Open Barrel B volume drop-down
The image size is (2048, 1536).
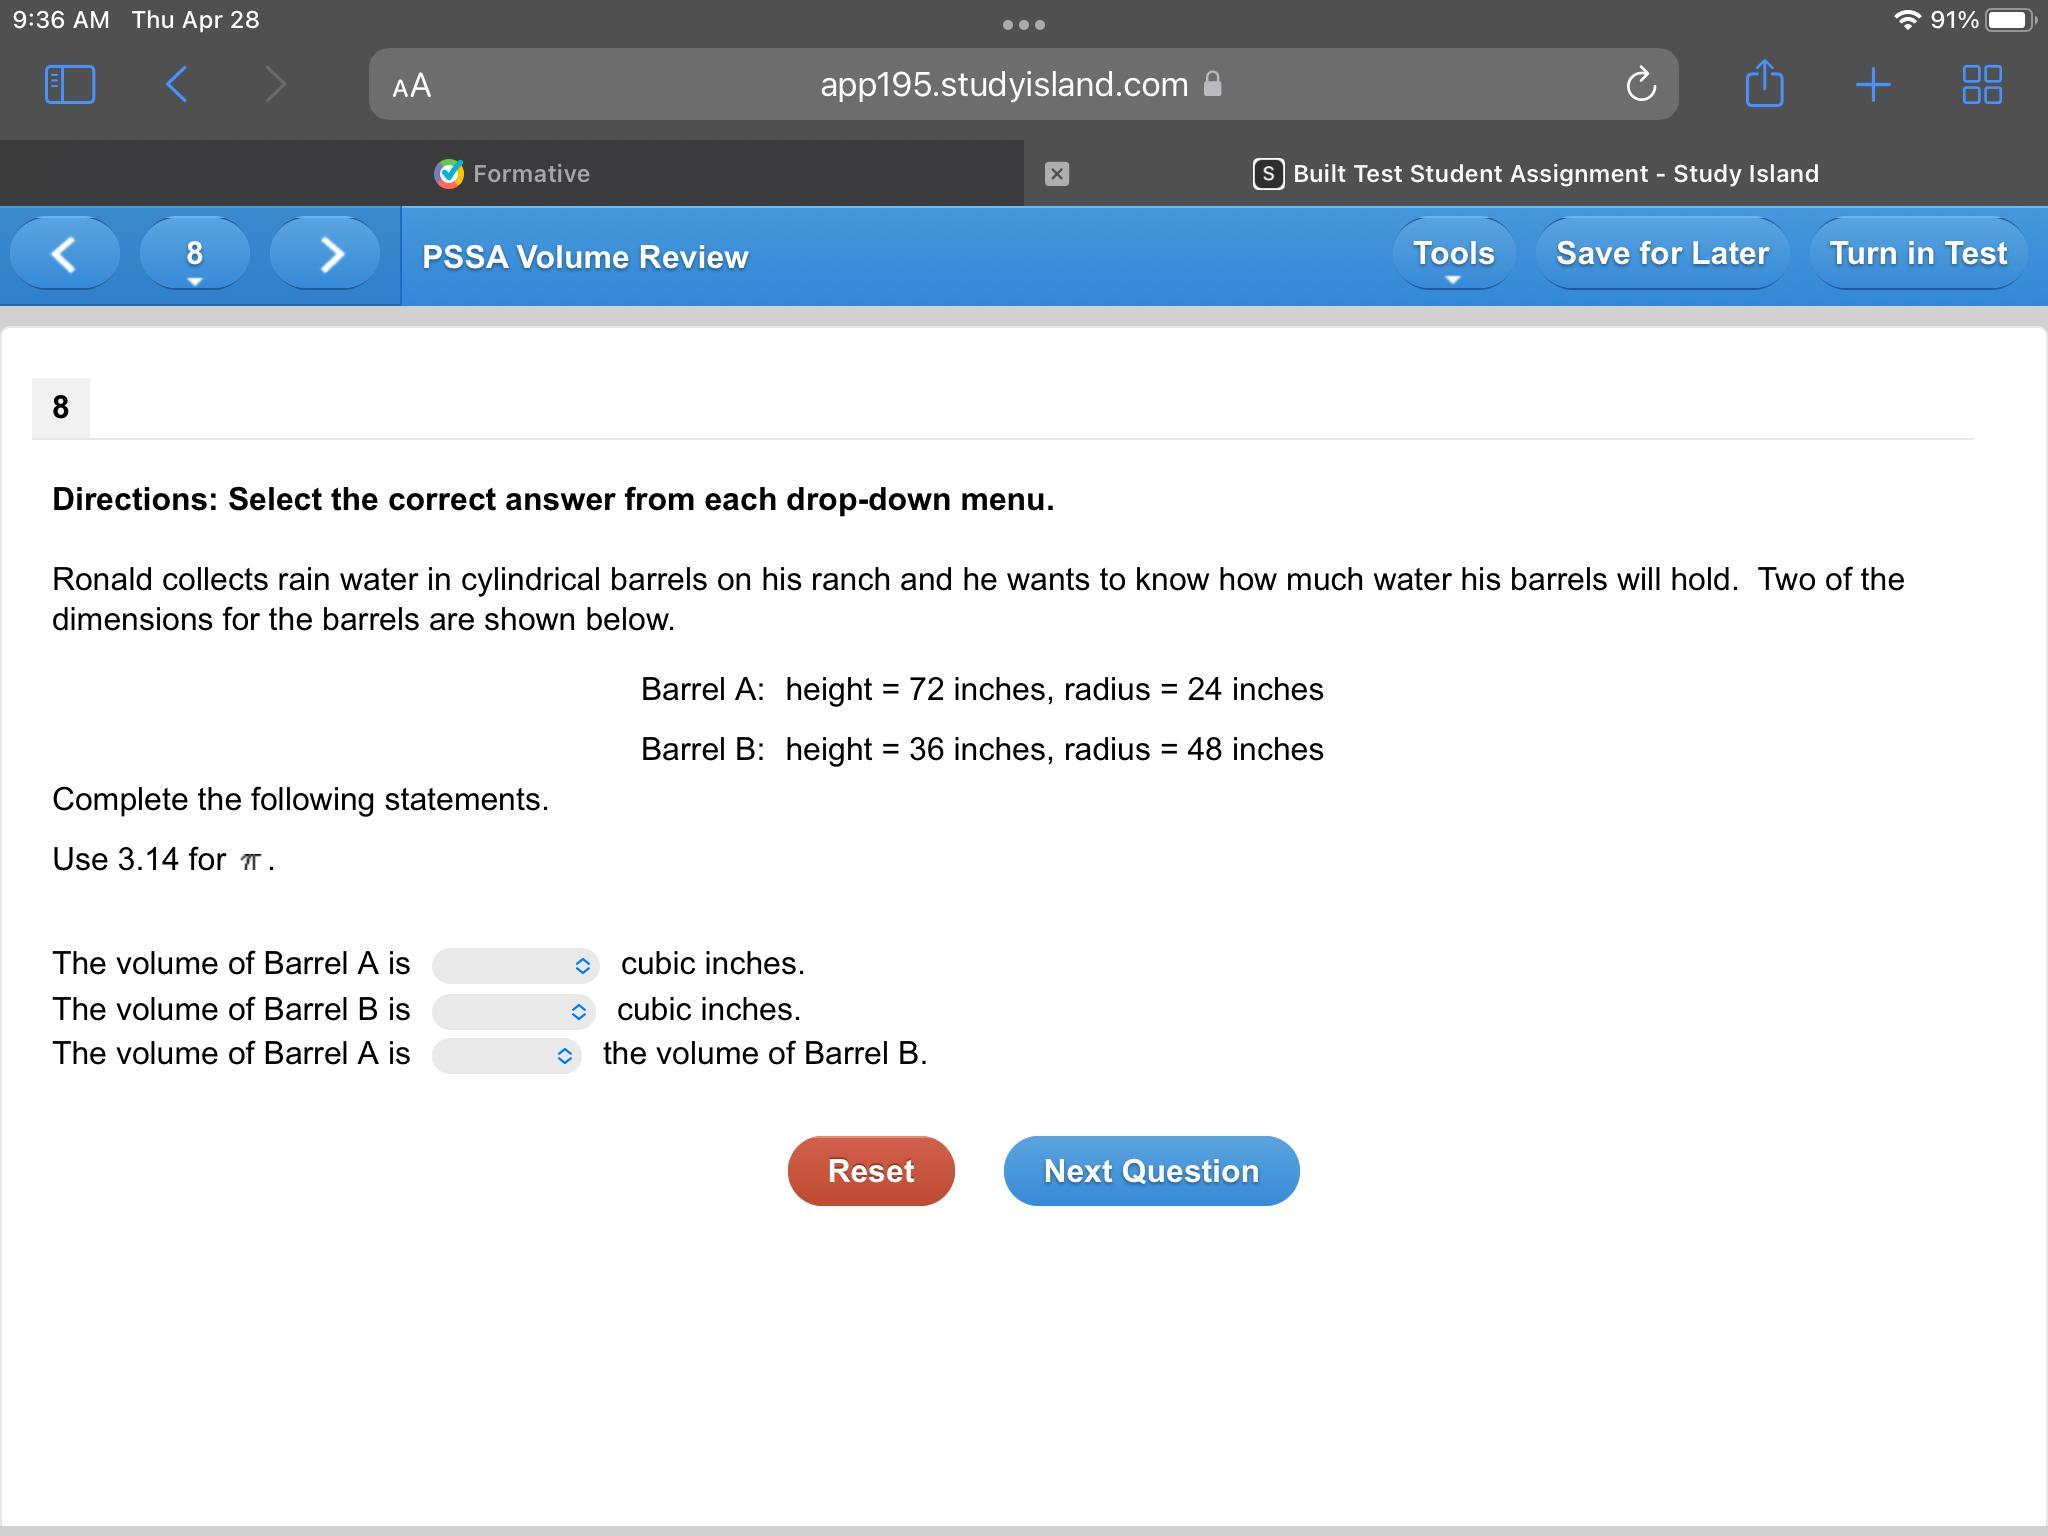[513, 1011]
